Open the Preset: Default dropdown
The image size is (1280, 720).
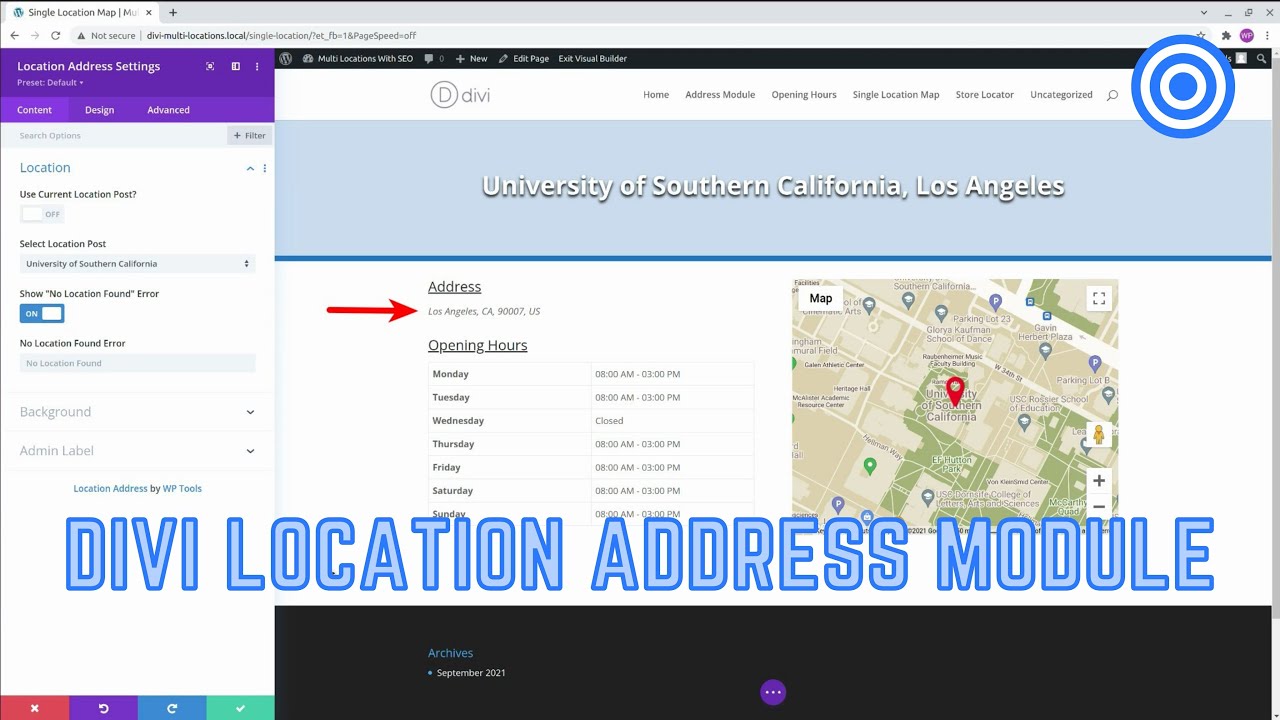point(50,82)
